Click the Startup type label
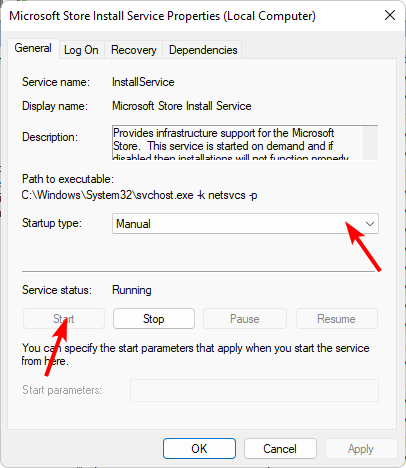 [52, 223]
